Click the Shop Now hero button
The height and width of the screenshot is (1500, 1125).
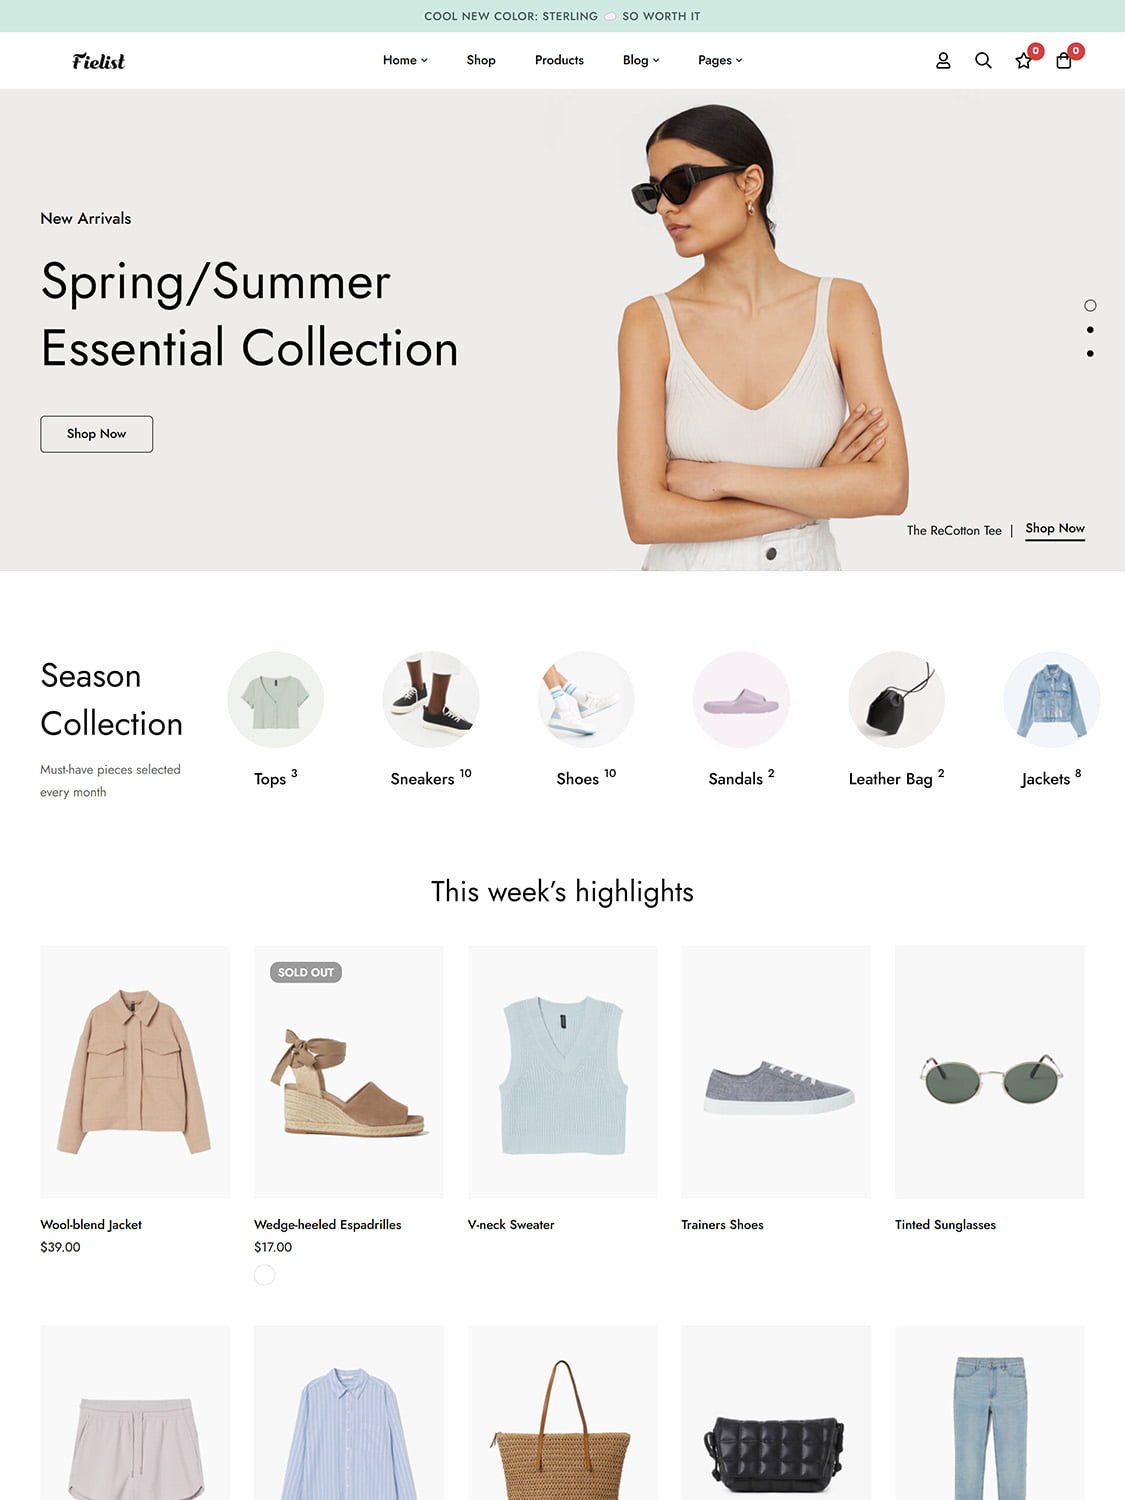pyautogui.click(x=97, y=434)
